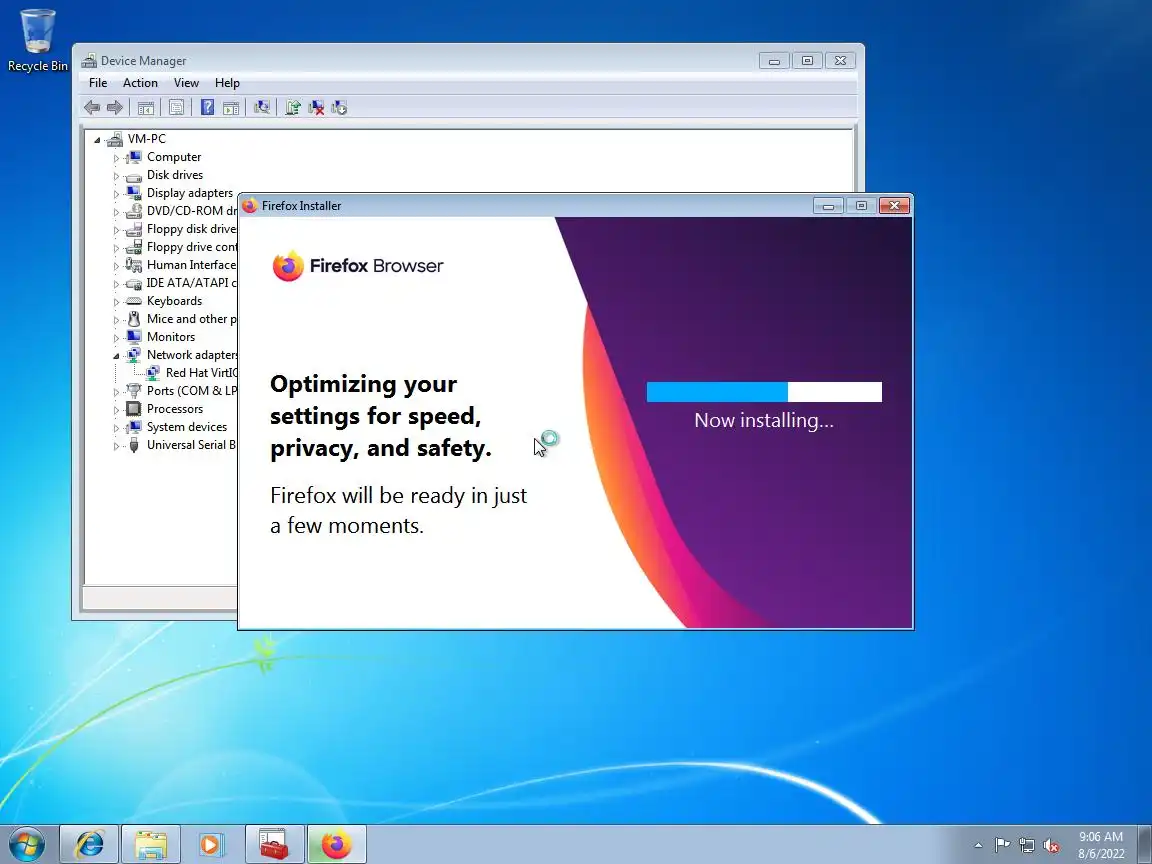Click the Device Manager title bar text
Image resolution: width=1152 pixels, height=864 pixels.
pyautogui.click(x=143, y=61)
